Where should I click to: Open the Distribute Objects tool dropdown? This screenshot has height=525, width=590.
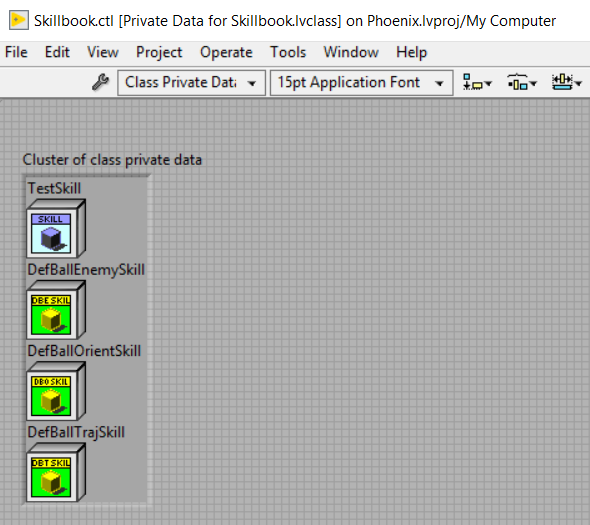[522, 82]
